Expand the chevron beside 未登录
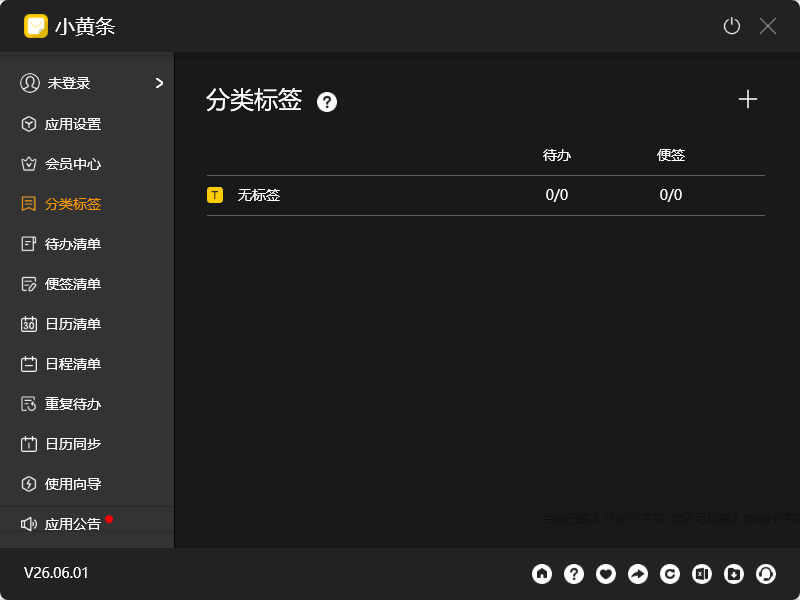800x600 pixels. click(159, 83)
